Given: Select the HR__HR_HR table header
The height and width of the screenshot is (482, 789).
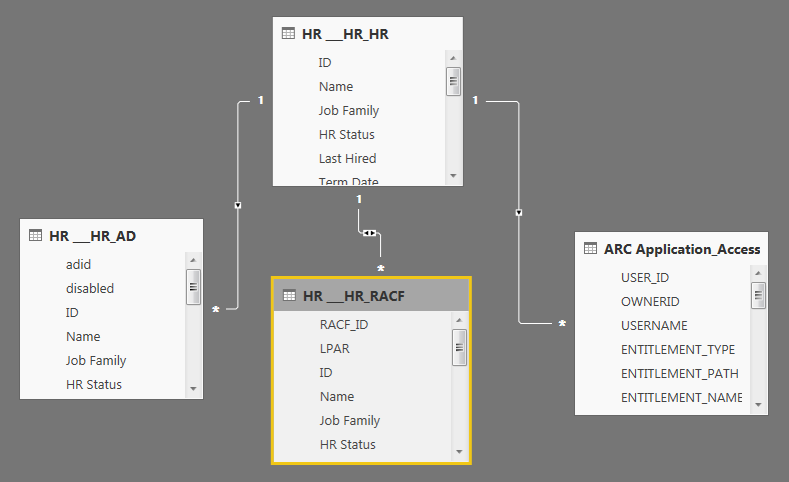Looking at the screenshot, I should pyautogui.click(x=368, y=34).
